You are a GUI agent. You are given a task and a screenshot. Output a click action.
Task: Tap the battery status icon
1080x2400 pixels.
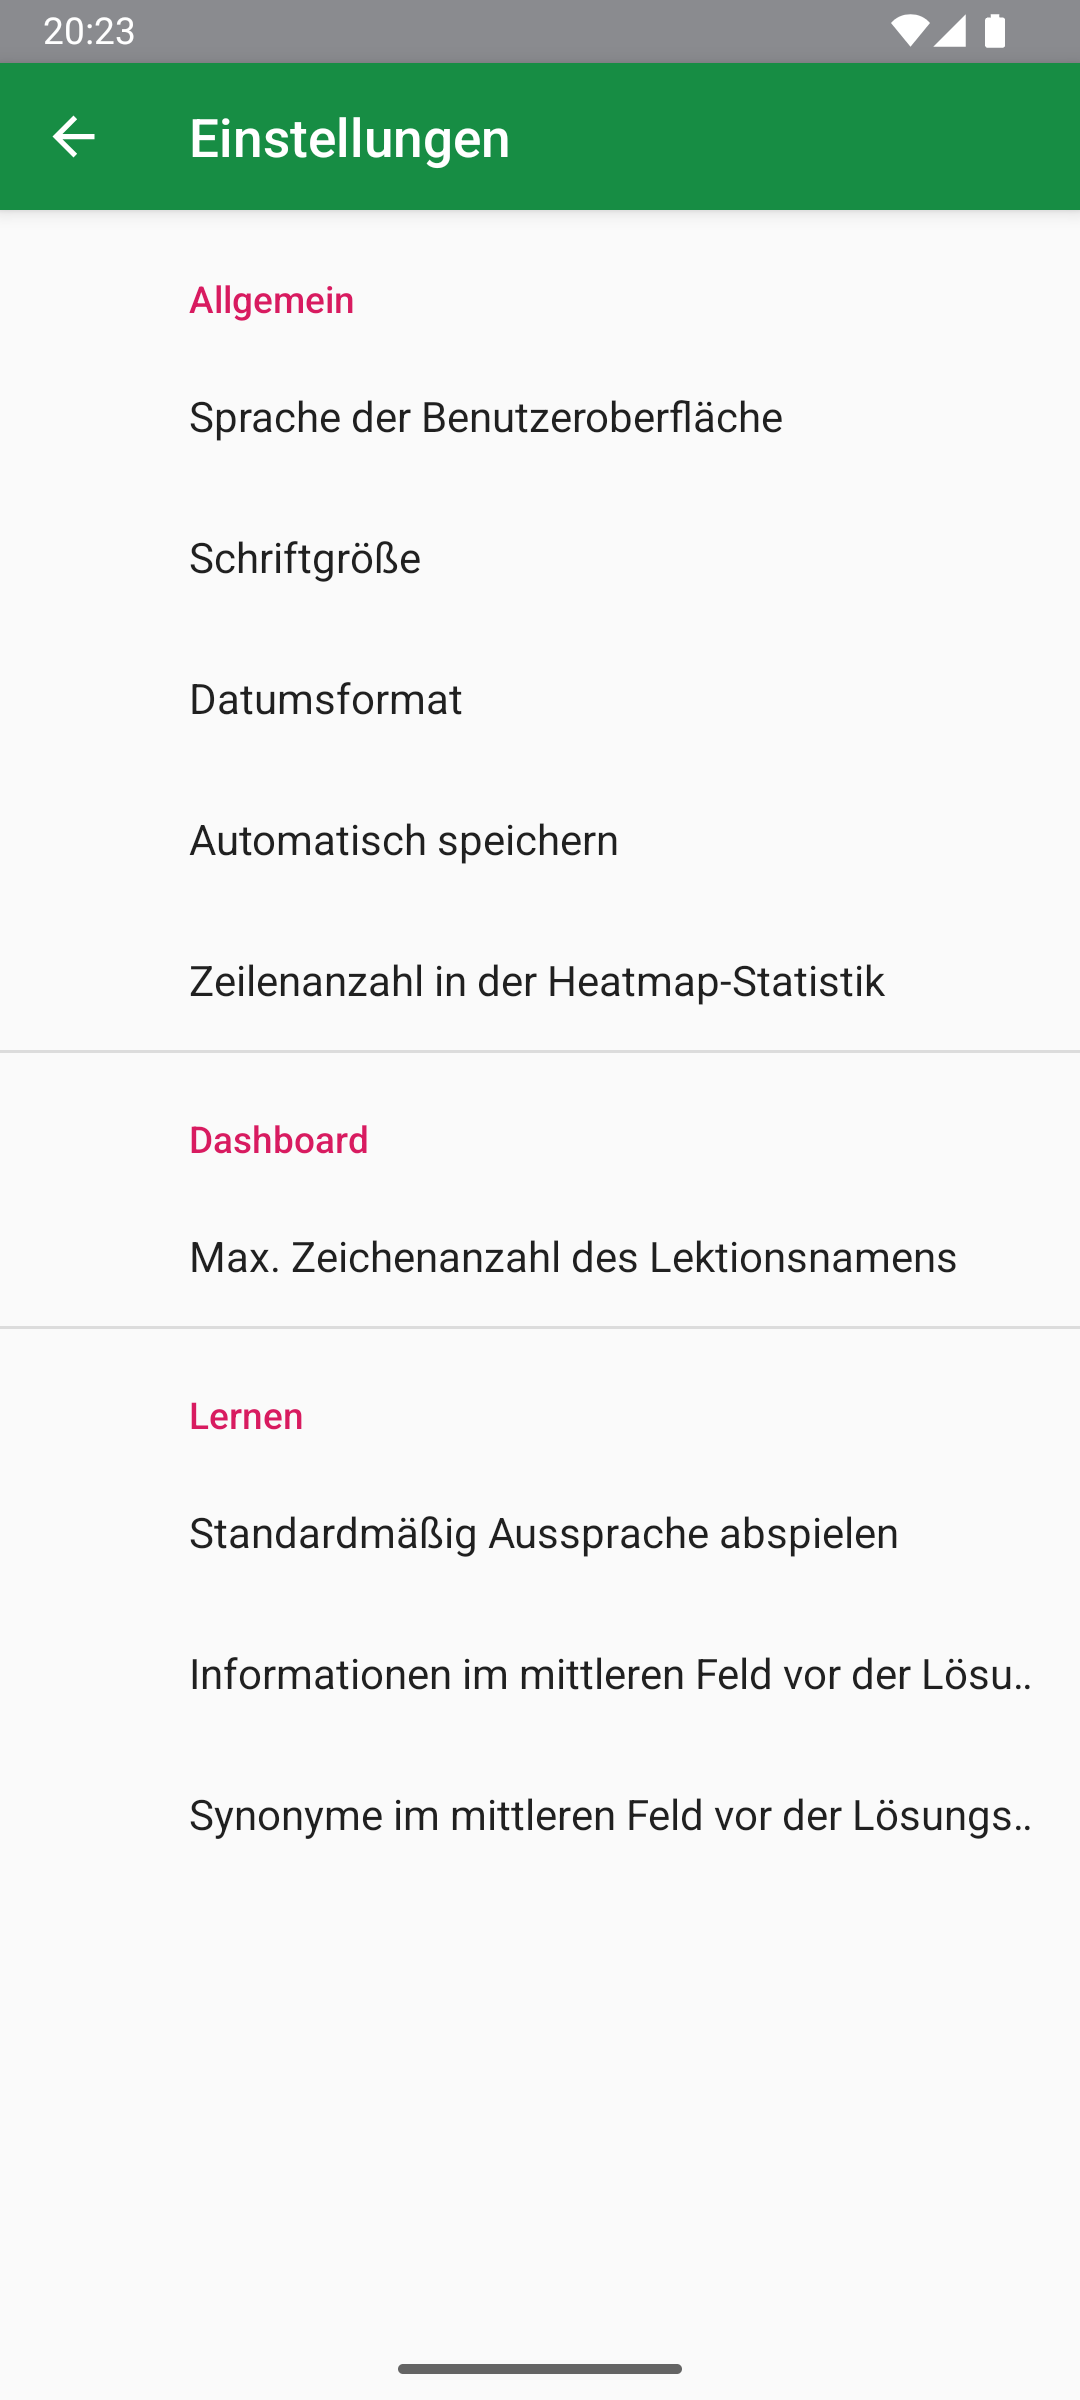[x=994, y=32]
